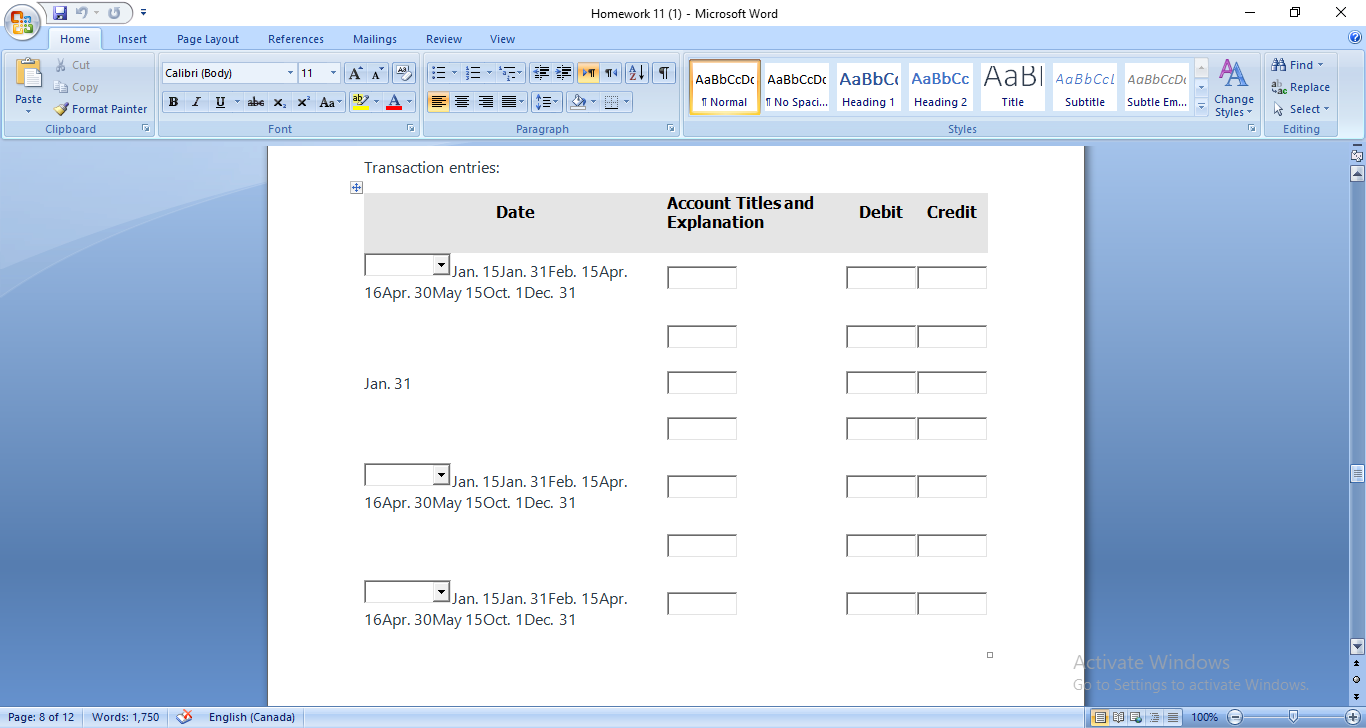Image resolution: width=1366 pixels, height=728 pixels.
Task: Open the Review ribbon tab
Action: click(443, 38)
